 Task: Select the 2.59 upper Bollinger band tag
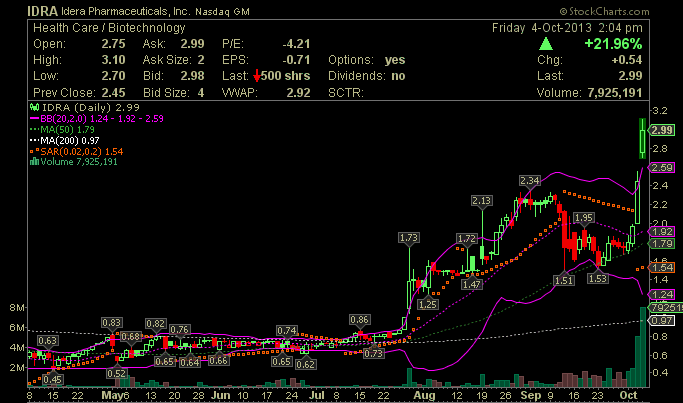coord(662,167)
